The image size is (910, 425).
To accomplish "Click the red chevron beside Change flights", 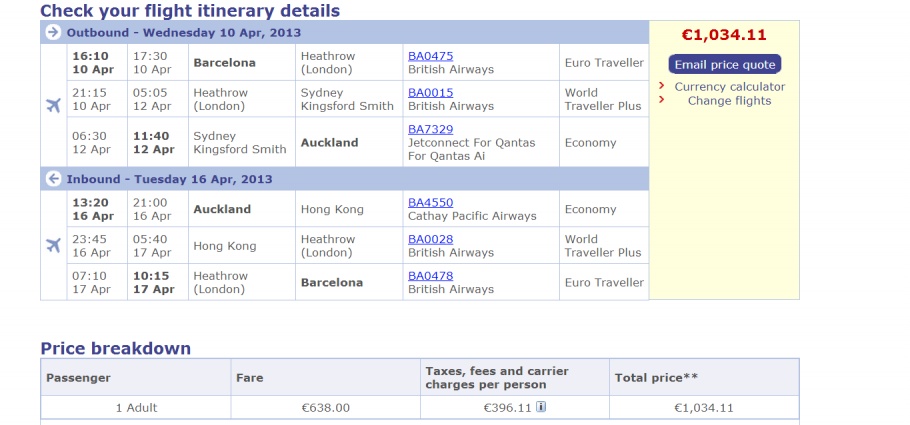I will (662, 100).
